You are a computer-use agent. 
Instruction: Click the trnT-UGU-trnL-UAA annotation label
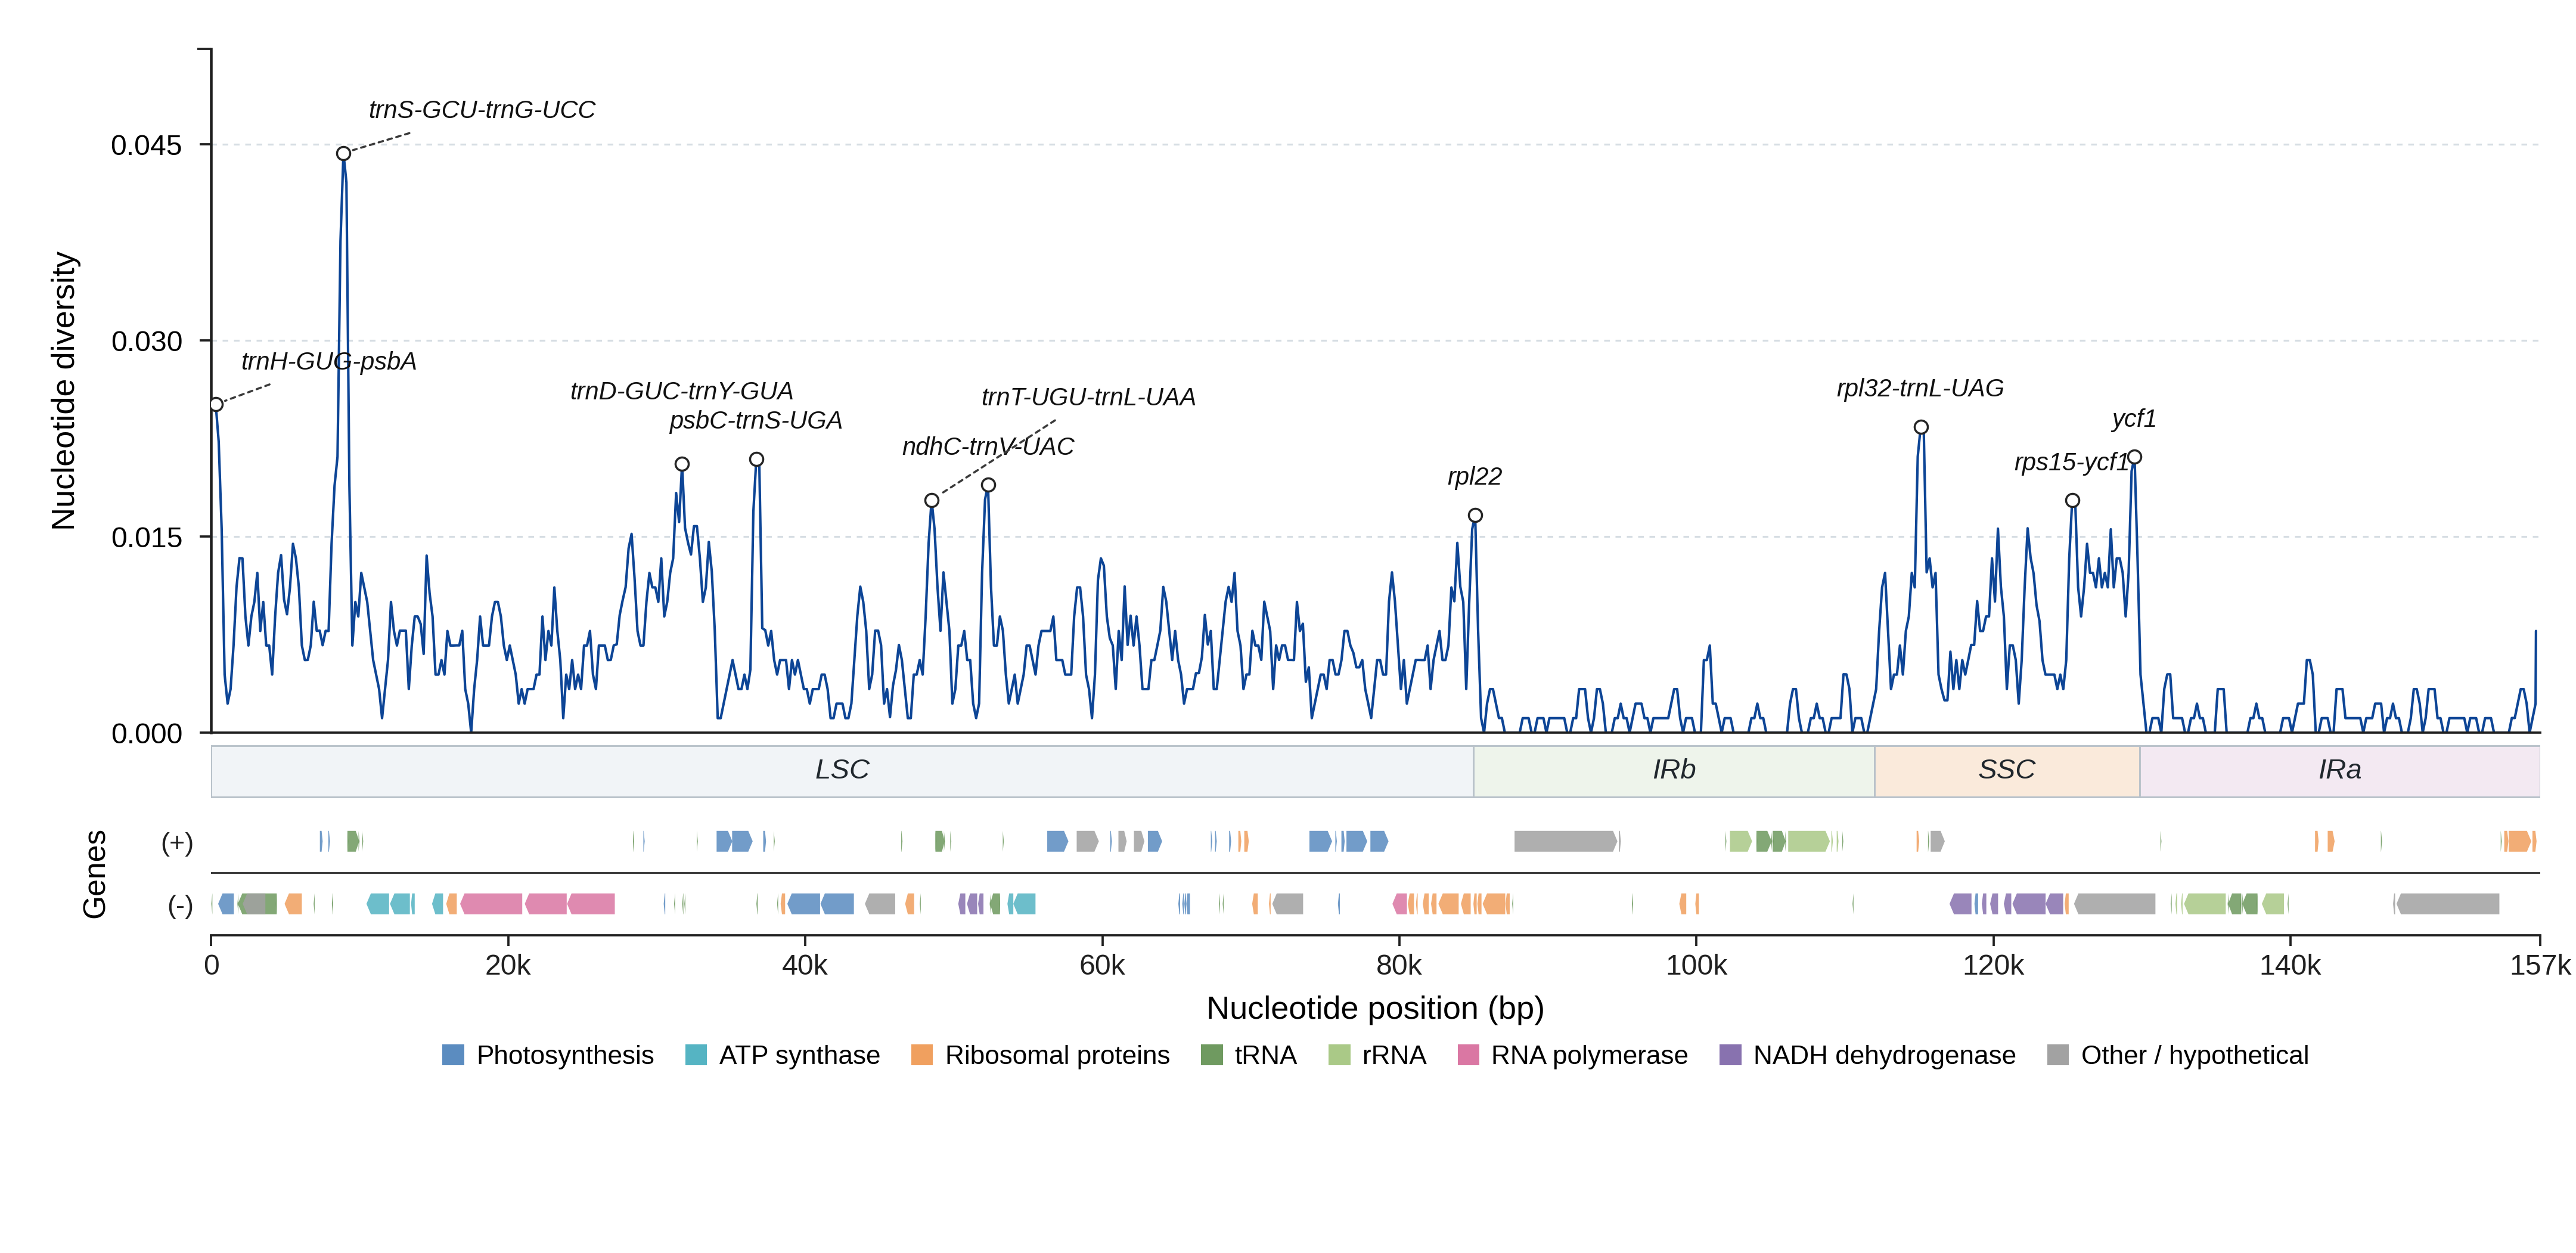click(x=1089, y=398)
